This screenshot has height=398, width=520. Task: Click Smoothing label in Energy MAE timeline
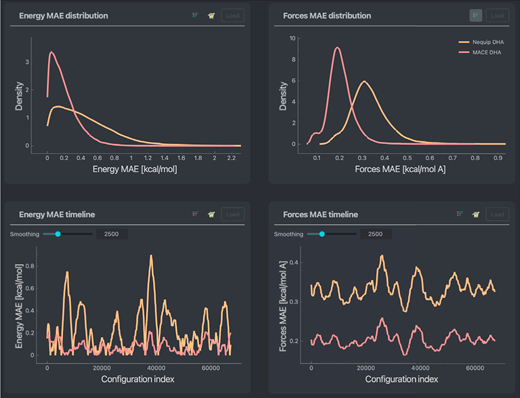tap(24, 234)
